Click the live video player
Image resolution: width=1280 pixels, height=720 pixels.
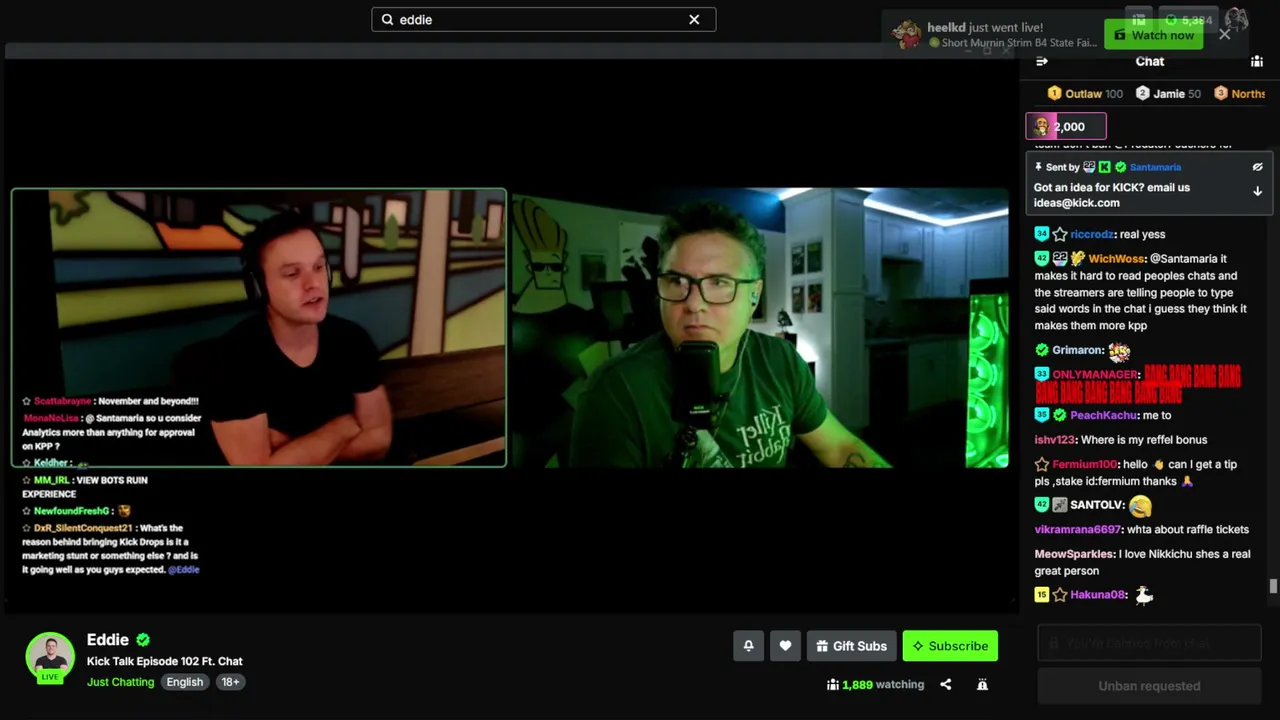click(510, 328)
